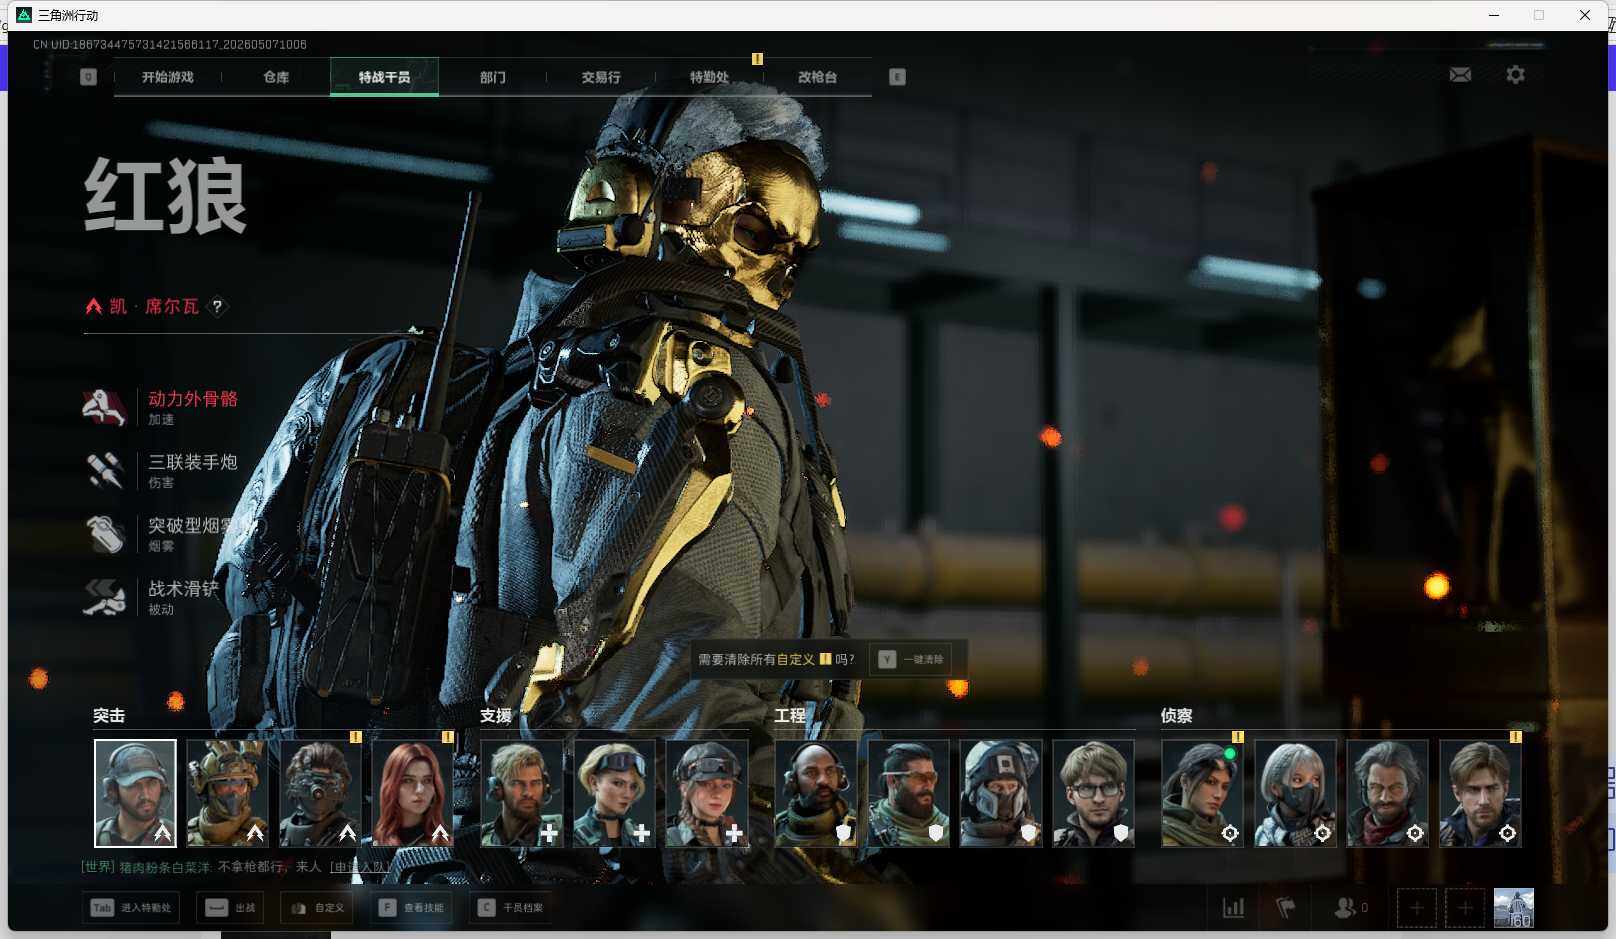
Task: Select the grey-bearded recon operator with red scarf
Action: point(1388,793)
